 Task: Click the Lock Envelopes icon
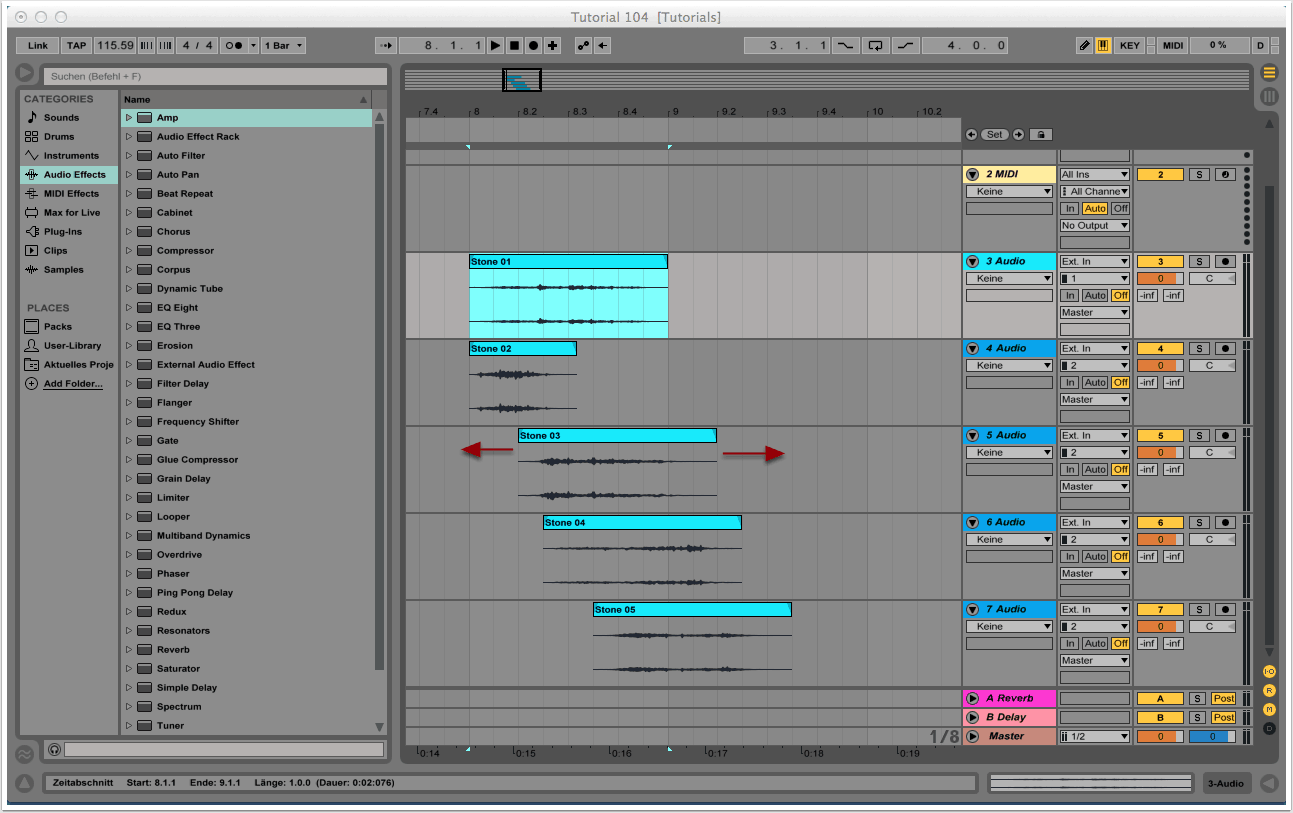click(1040, 134)
